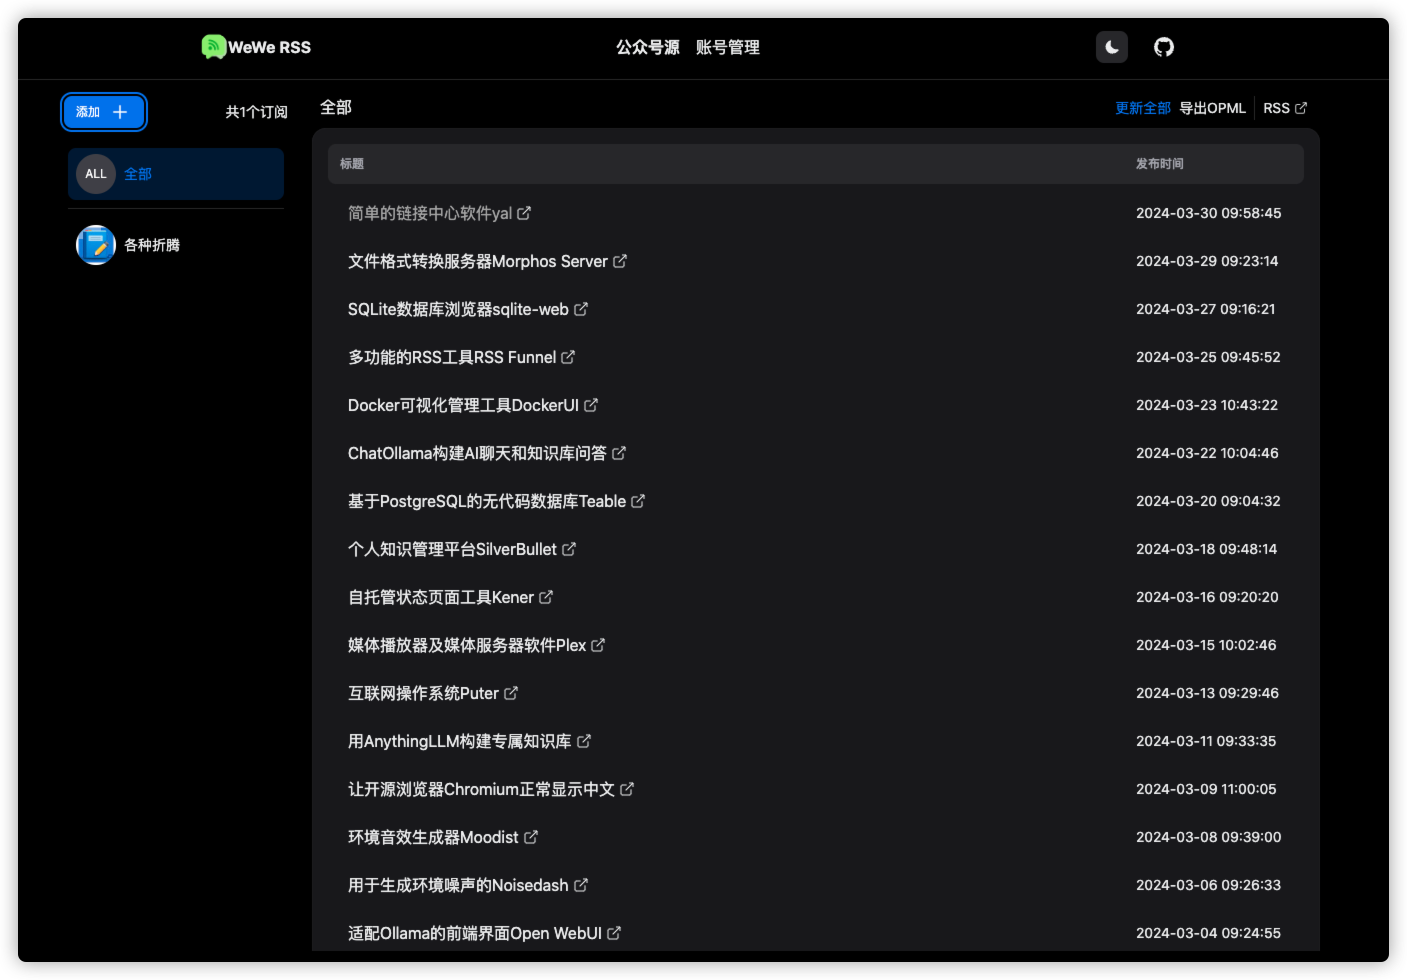Click timestamp 2024-03-15 10:02:46
This screenshot has height=980, width=1407.
click(x=1206, y=645)
